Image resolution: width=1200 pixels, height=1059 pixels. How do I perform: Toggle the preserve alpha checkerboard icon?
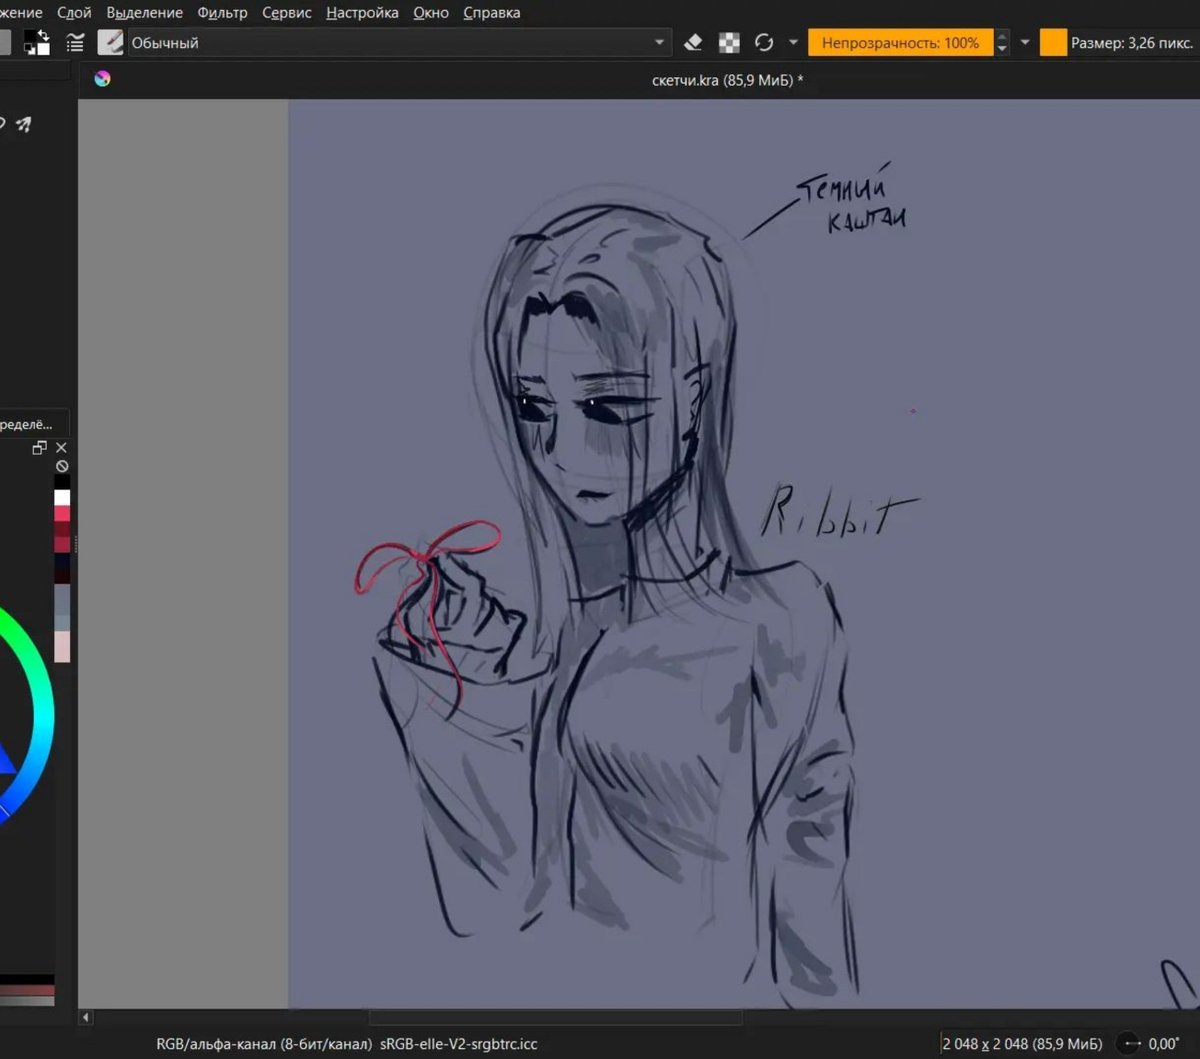click(x=730, y=43)
